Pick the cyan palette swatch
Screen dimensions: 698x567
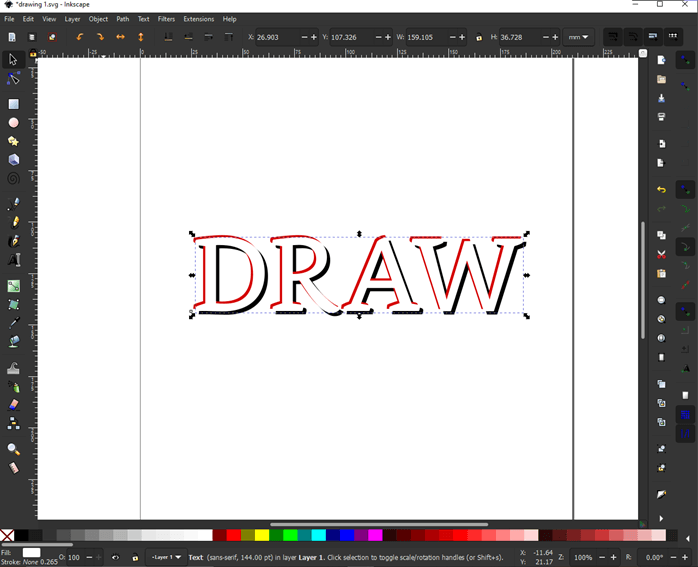(318, 535)
